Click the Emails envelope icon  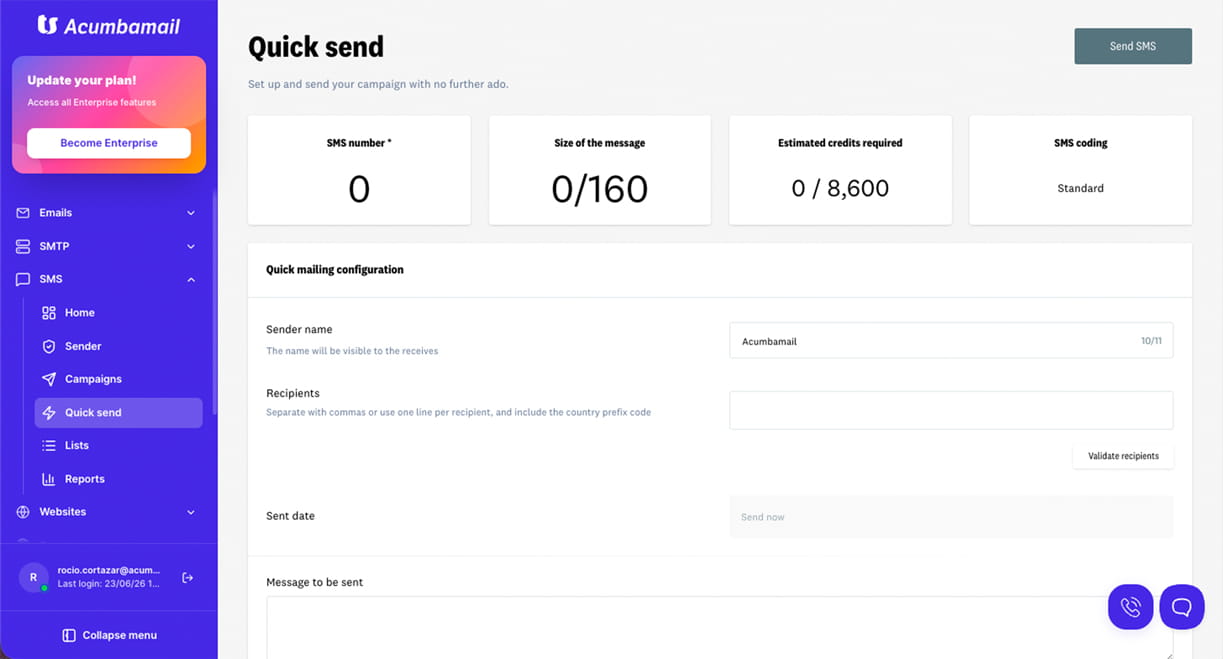click(x=23, y=213)
